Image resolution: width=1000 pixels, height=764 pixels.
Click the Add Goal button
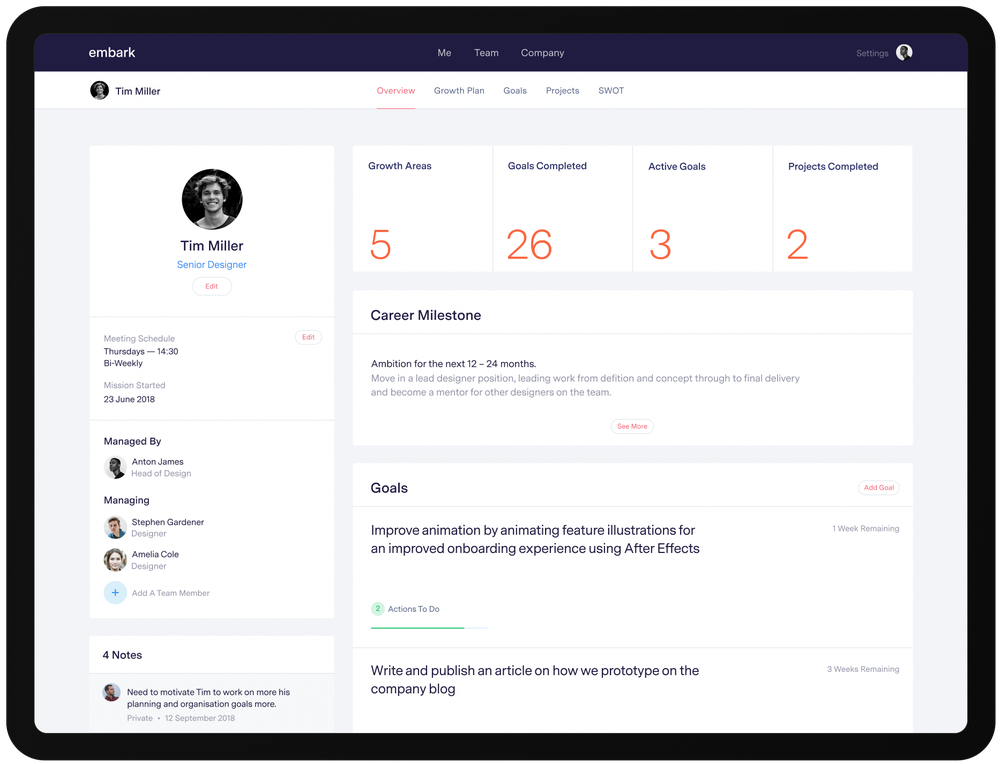(878, 487)
